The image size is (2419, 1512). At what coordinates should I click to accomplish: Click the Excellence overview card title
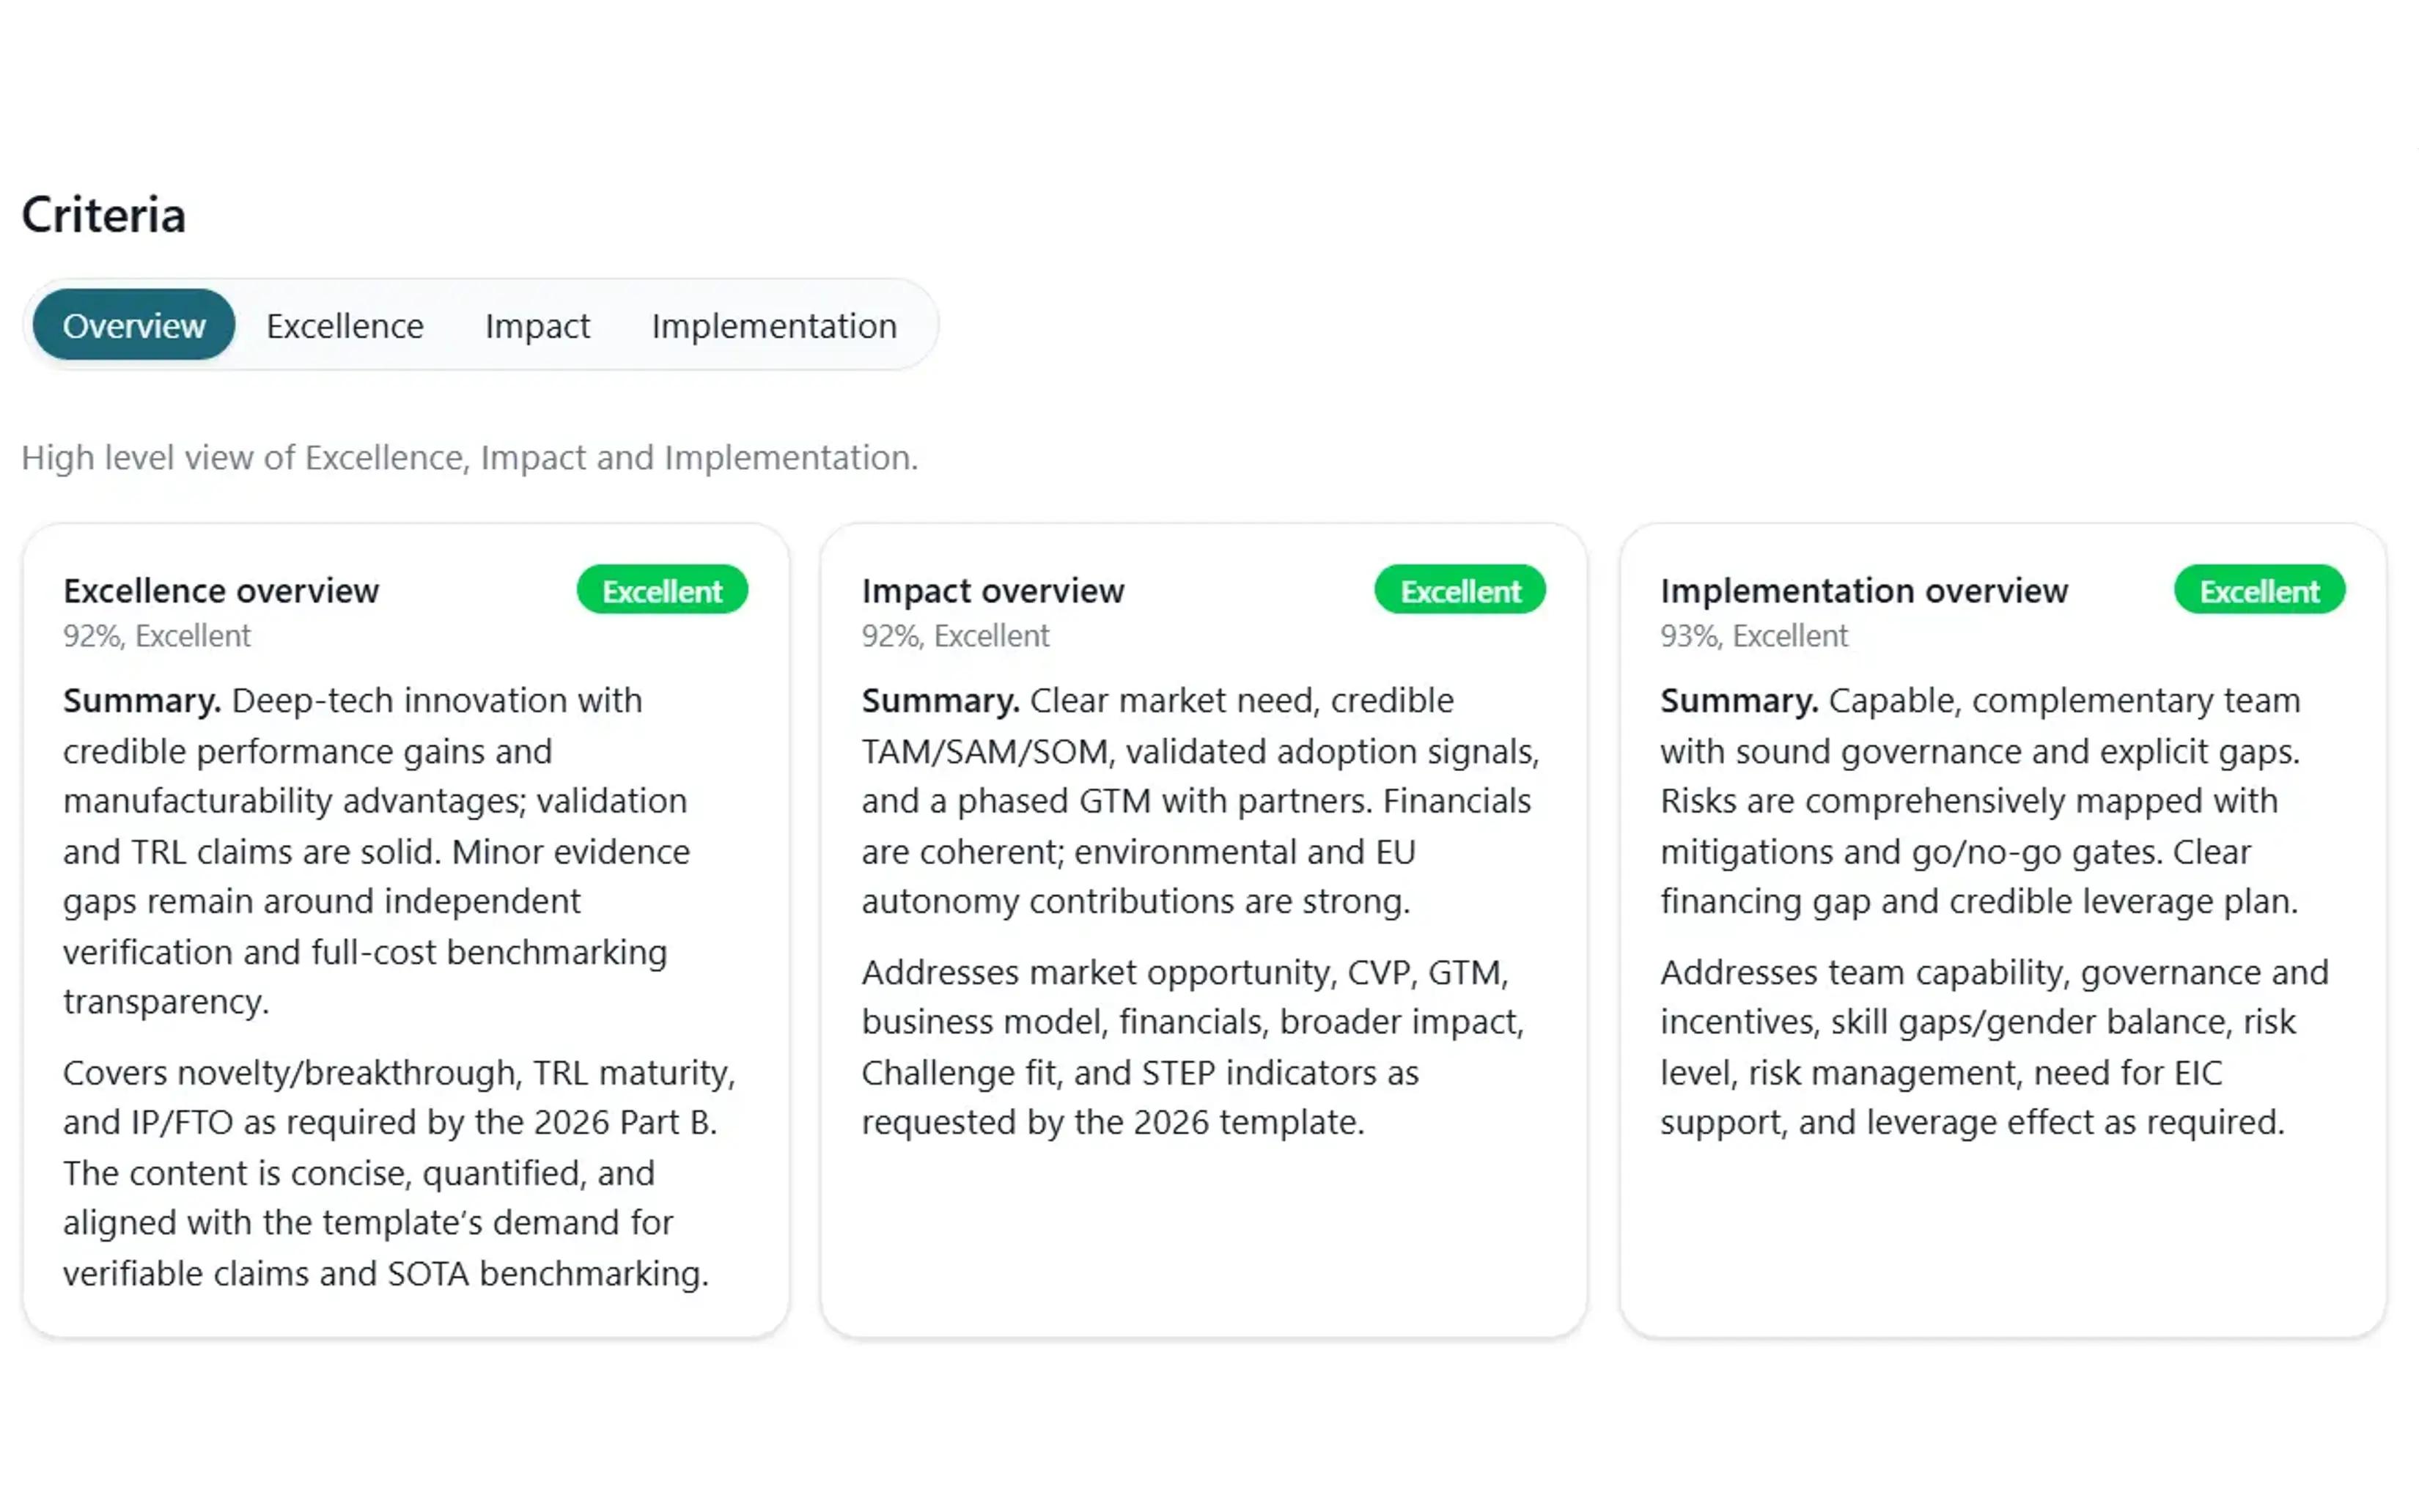221,590
